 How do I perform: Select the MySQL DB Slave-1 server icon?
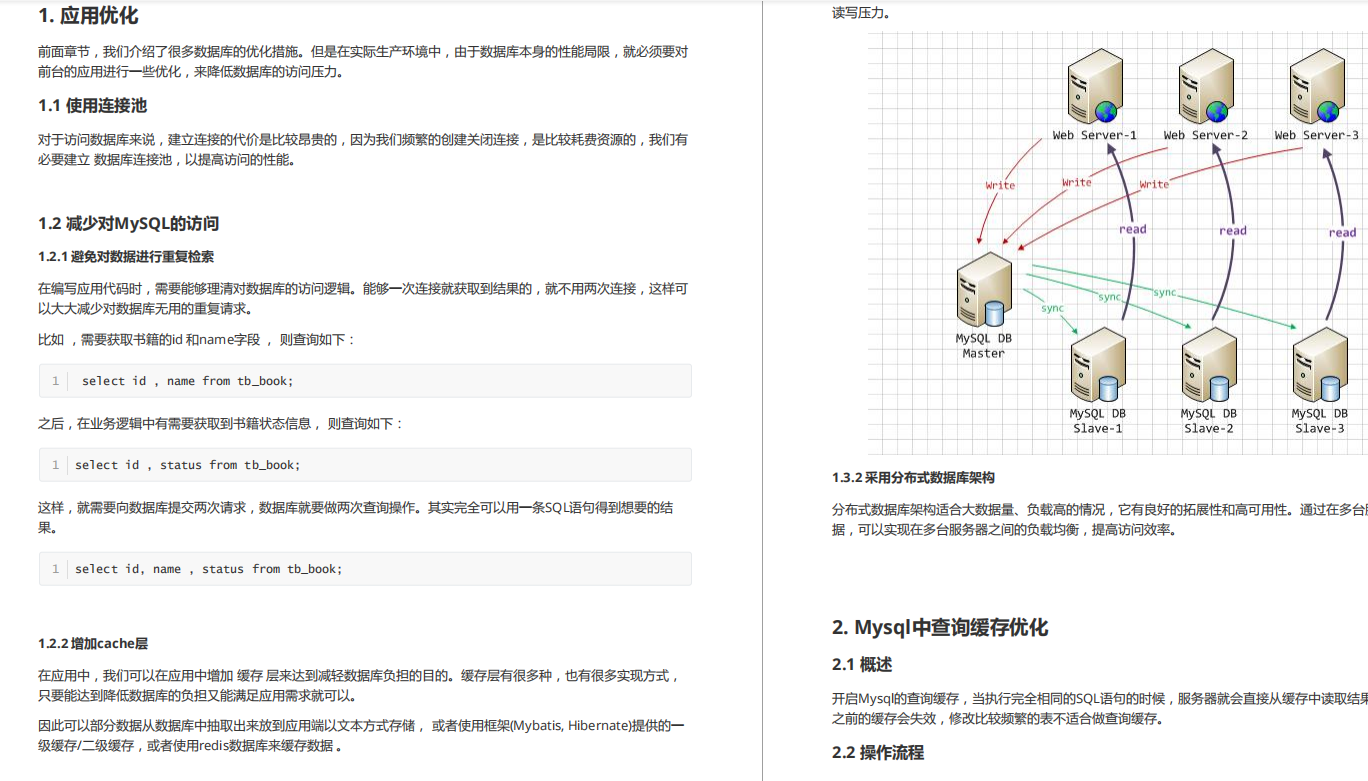(1097, 365)
